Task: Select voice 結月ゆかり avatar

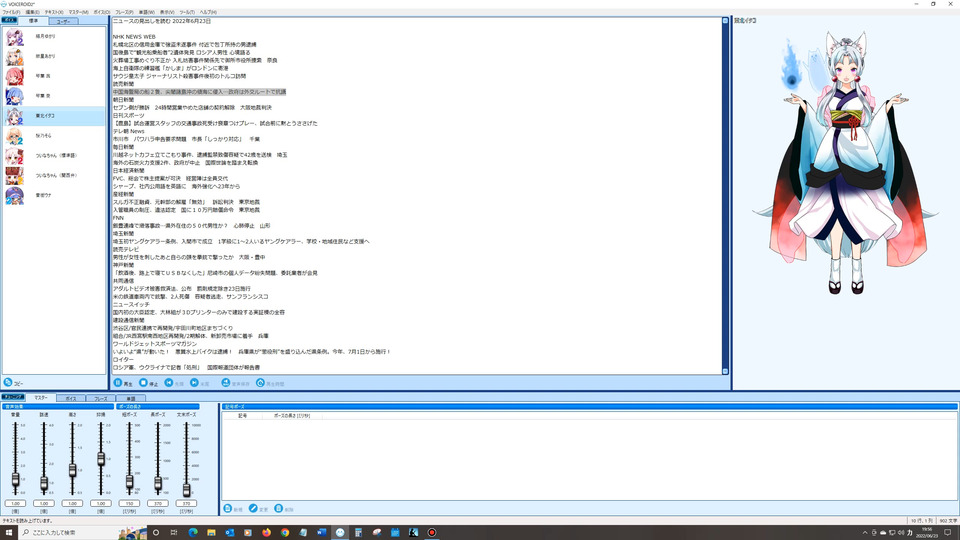Action: [x=15, y=37]
